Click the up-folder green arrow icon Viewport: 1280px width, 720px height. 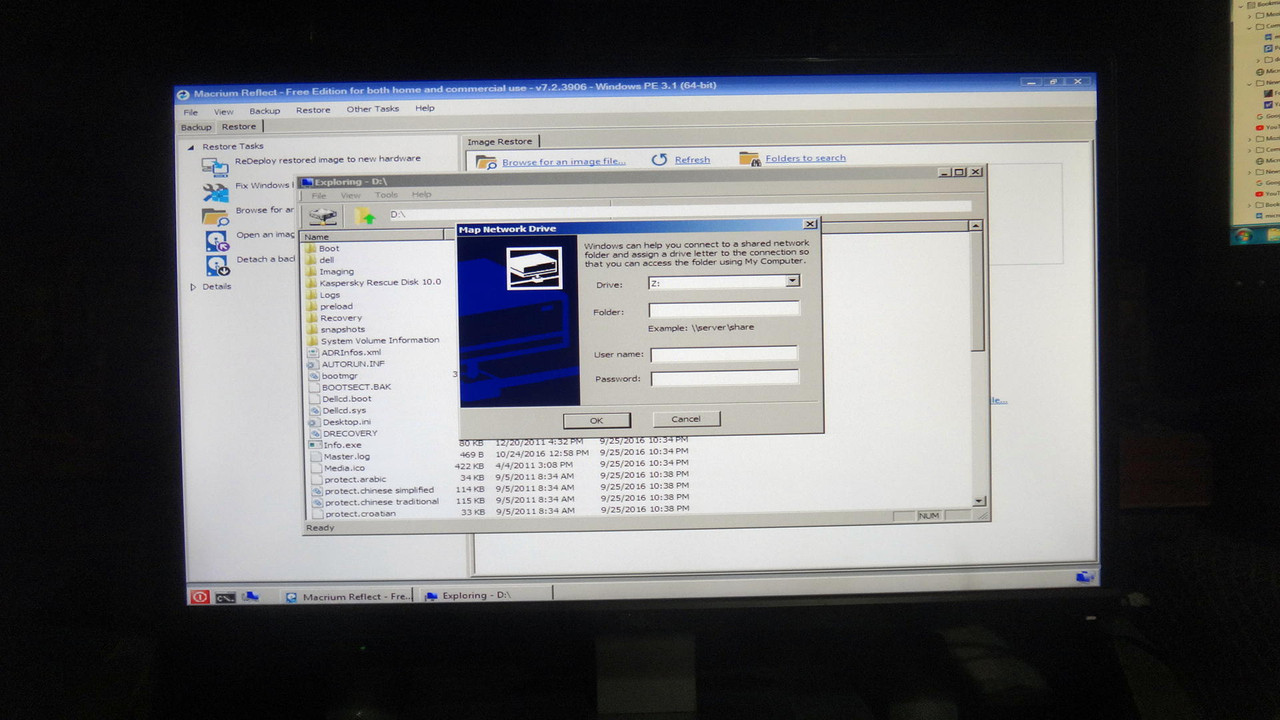point(366,216)
